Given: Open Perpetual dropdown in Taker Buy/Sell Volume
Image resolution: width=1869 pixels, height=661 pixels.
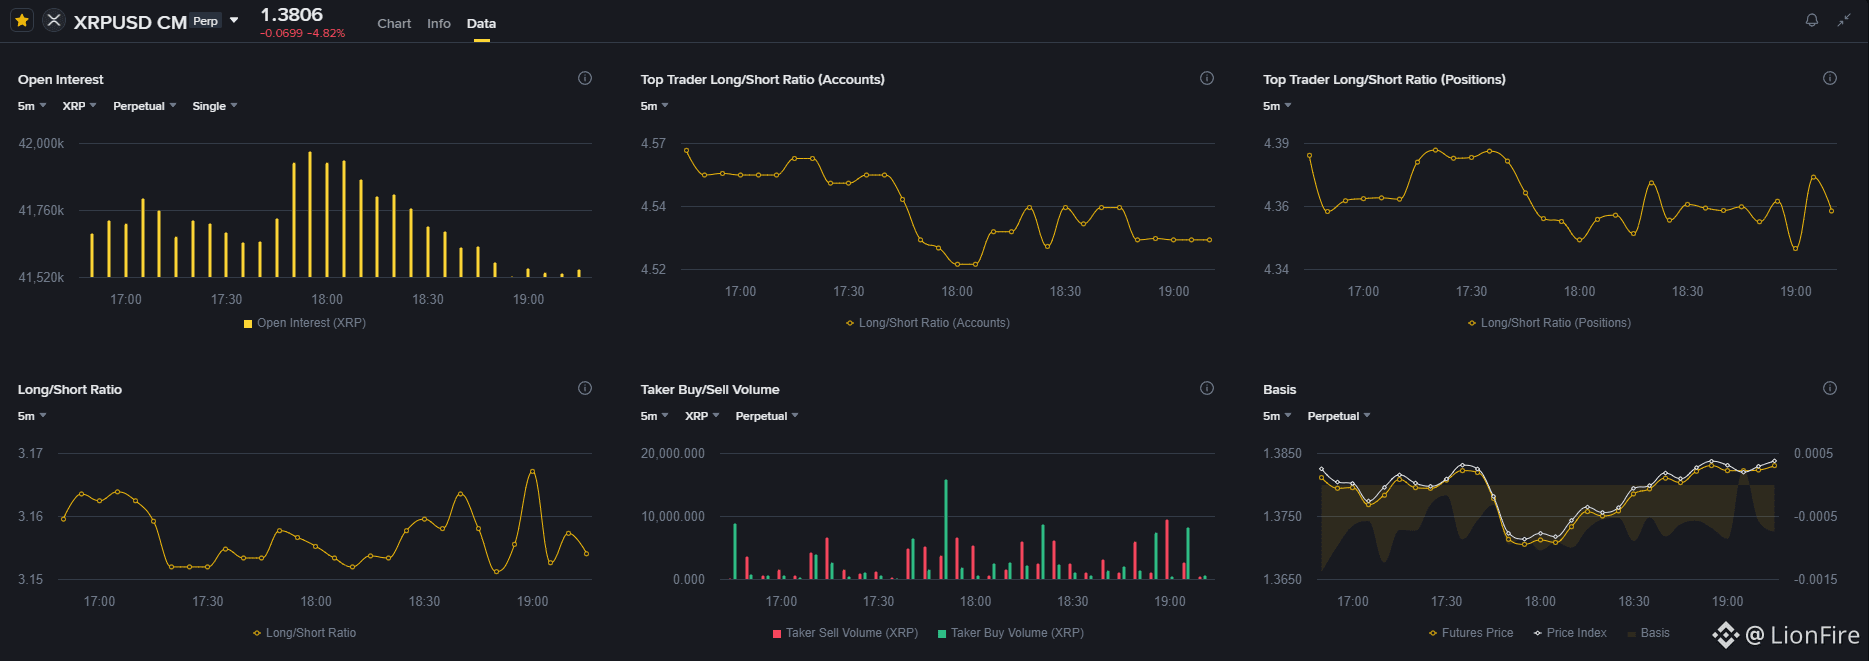Looking at the screenshot, I should click(767, 416).
